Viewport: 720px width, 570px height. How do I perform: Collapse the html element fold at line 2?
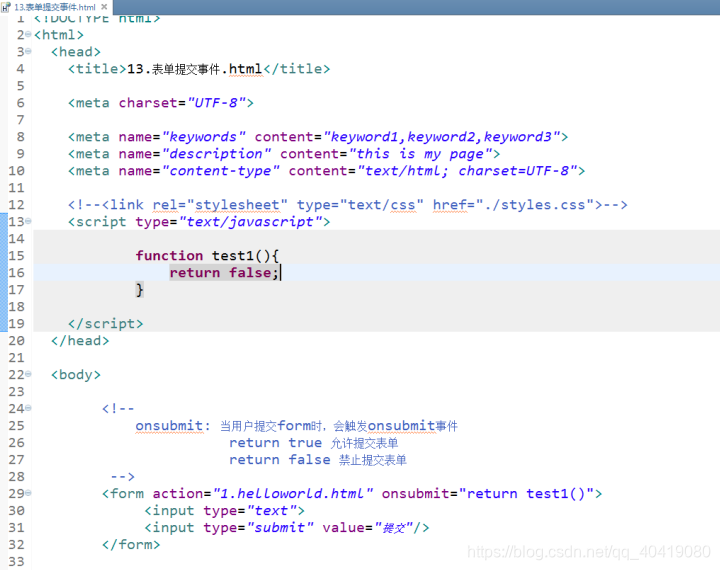28,34
